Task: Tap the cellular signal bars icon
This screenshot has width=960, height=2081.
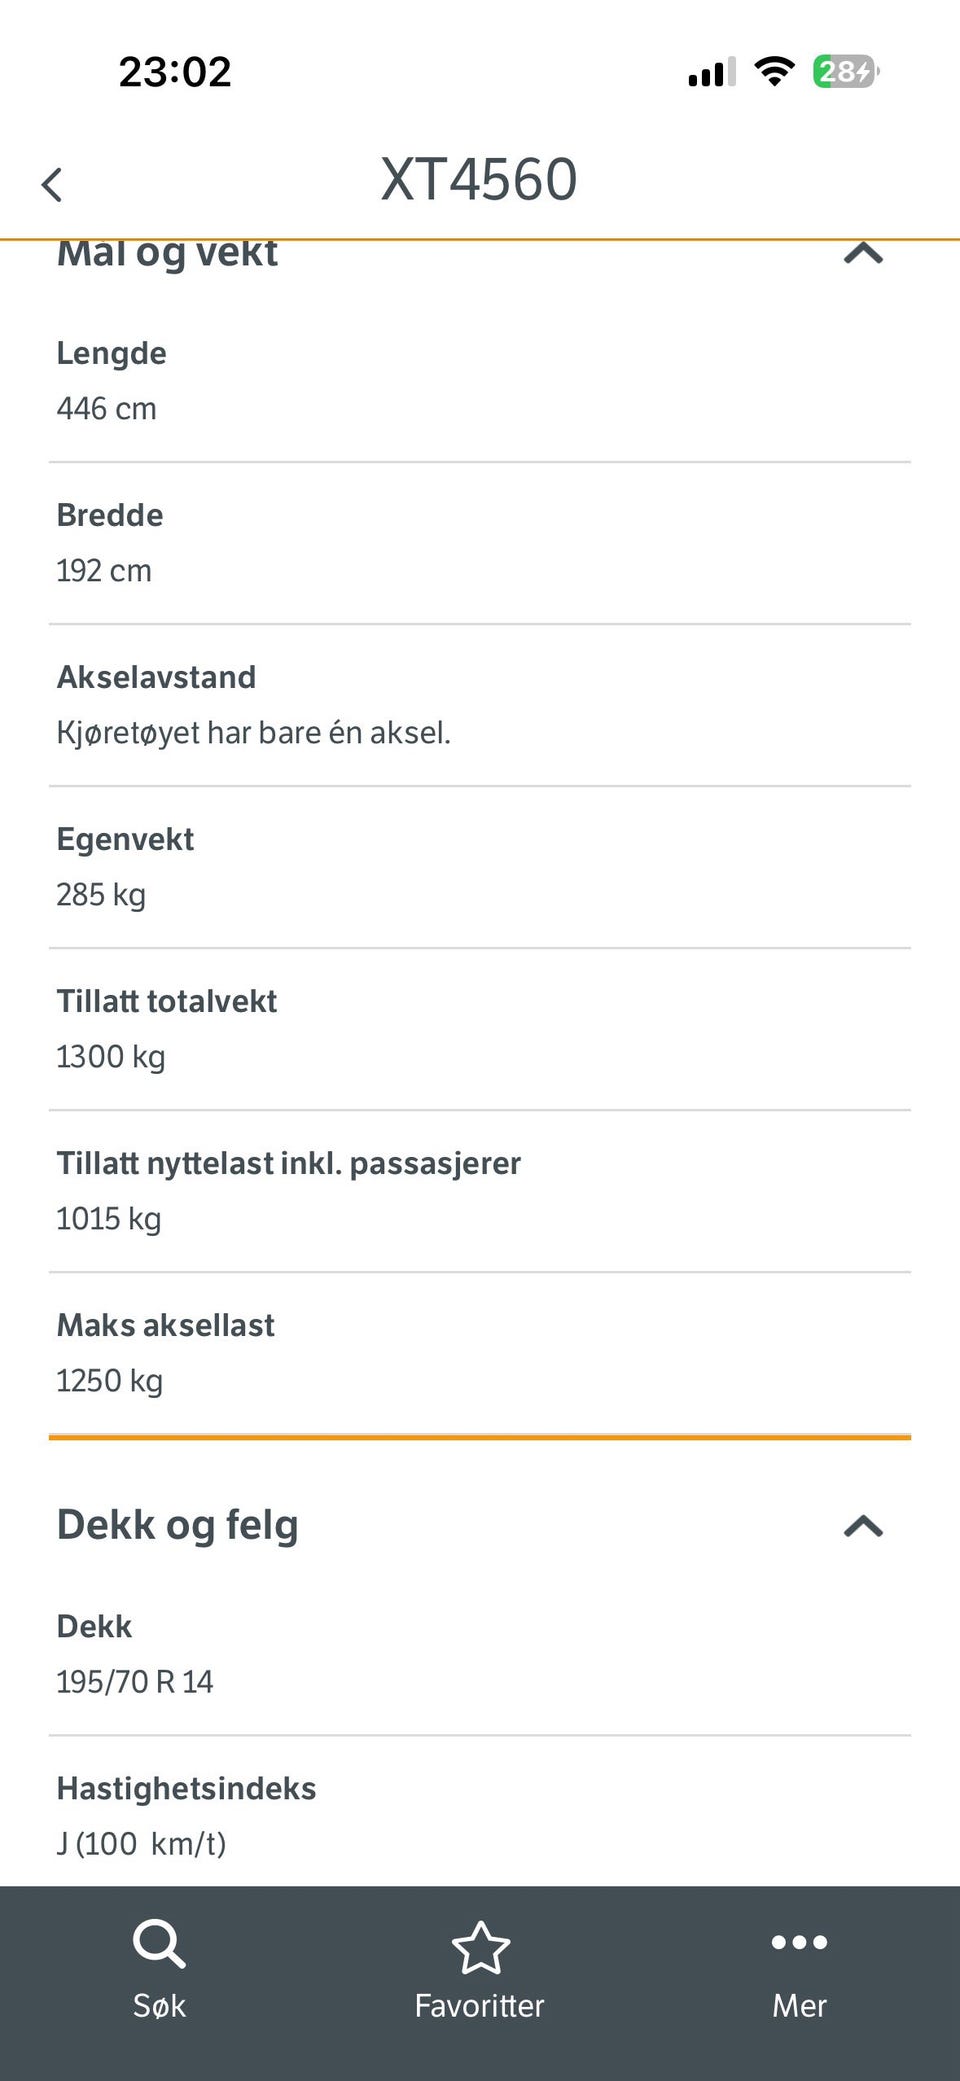Action: click(712, 72)
